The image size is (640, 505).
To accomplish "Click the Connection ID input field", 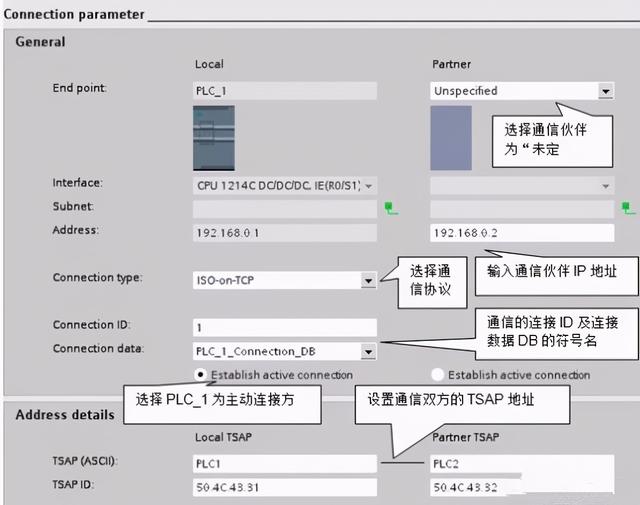I will click(284, 327).
